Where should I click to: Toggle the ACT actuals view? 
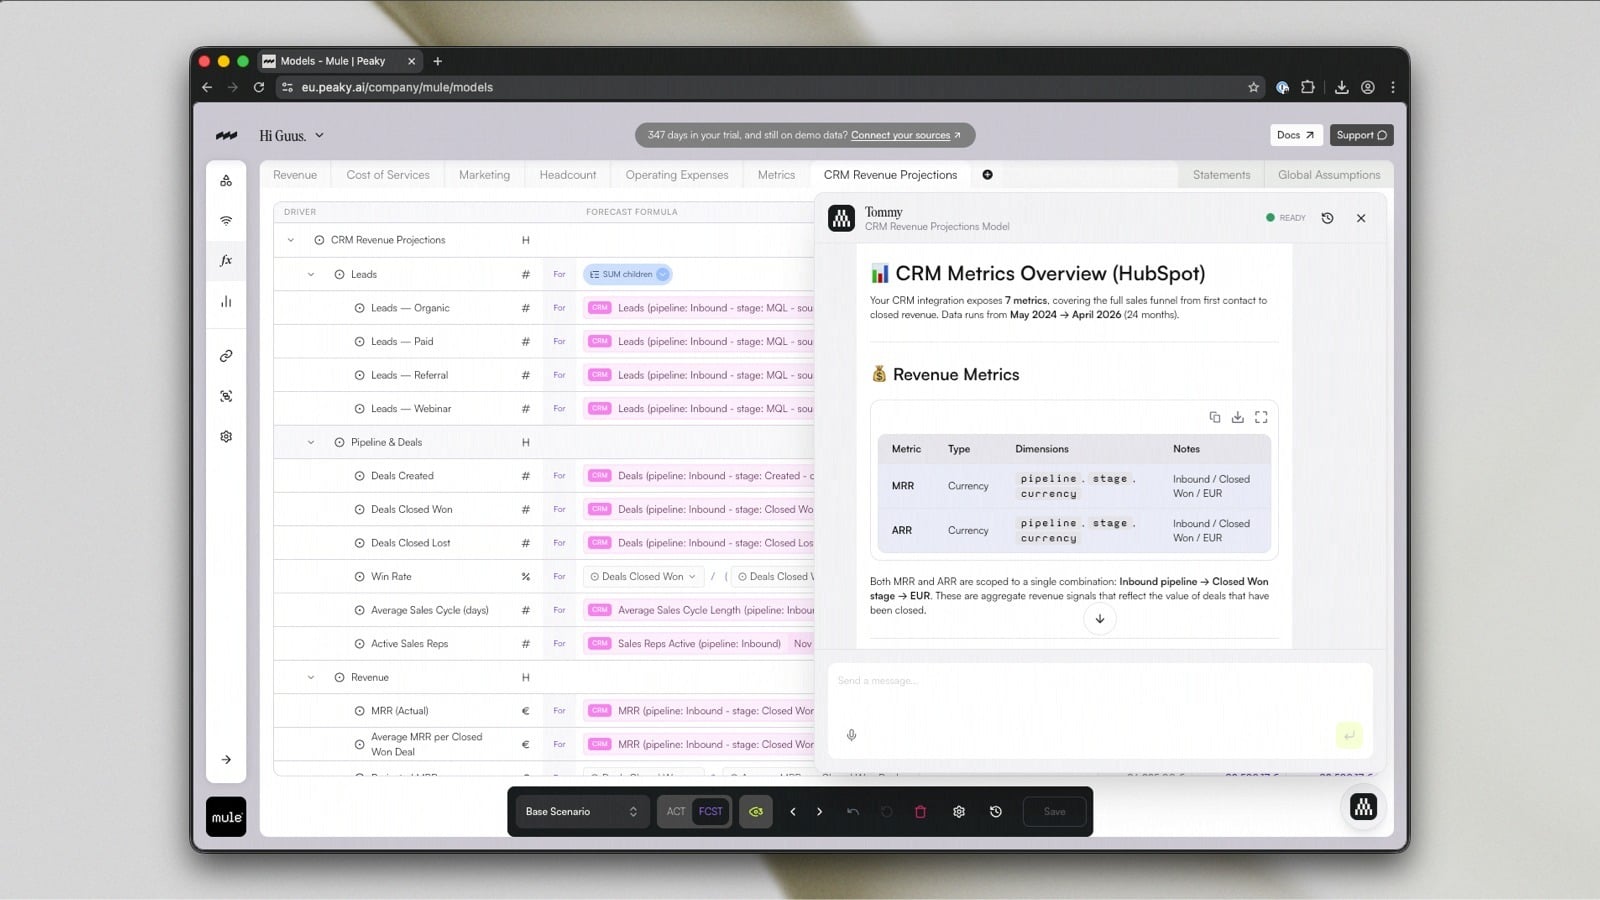click(x=676, y=812)
